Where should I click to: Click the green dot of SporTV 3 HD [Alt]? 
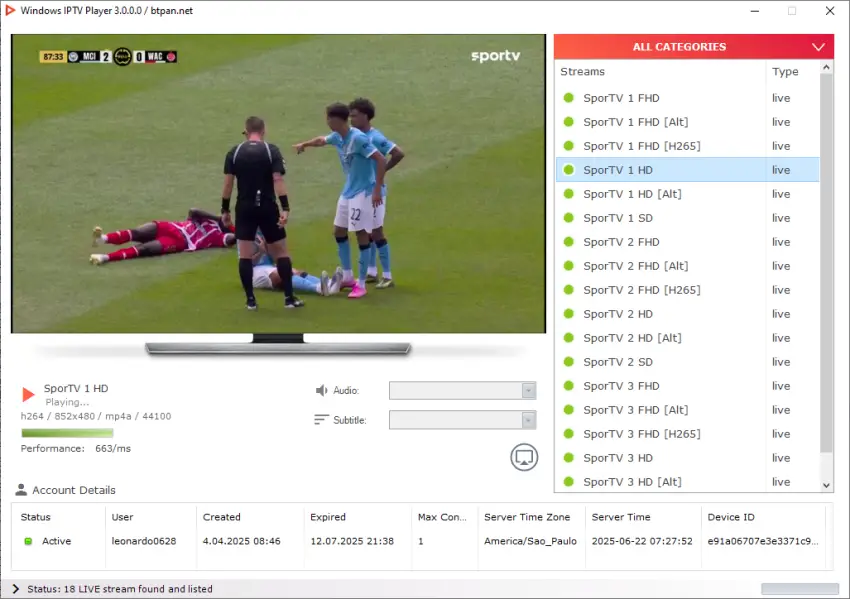coord(569,481)
